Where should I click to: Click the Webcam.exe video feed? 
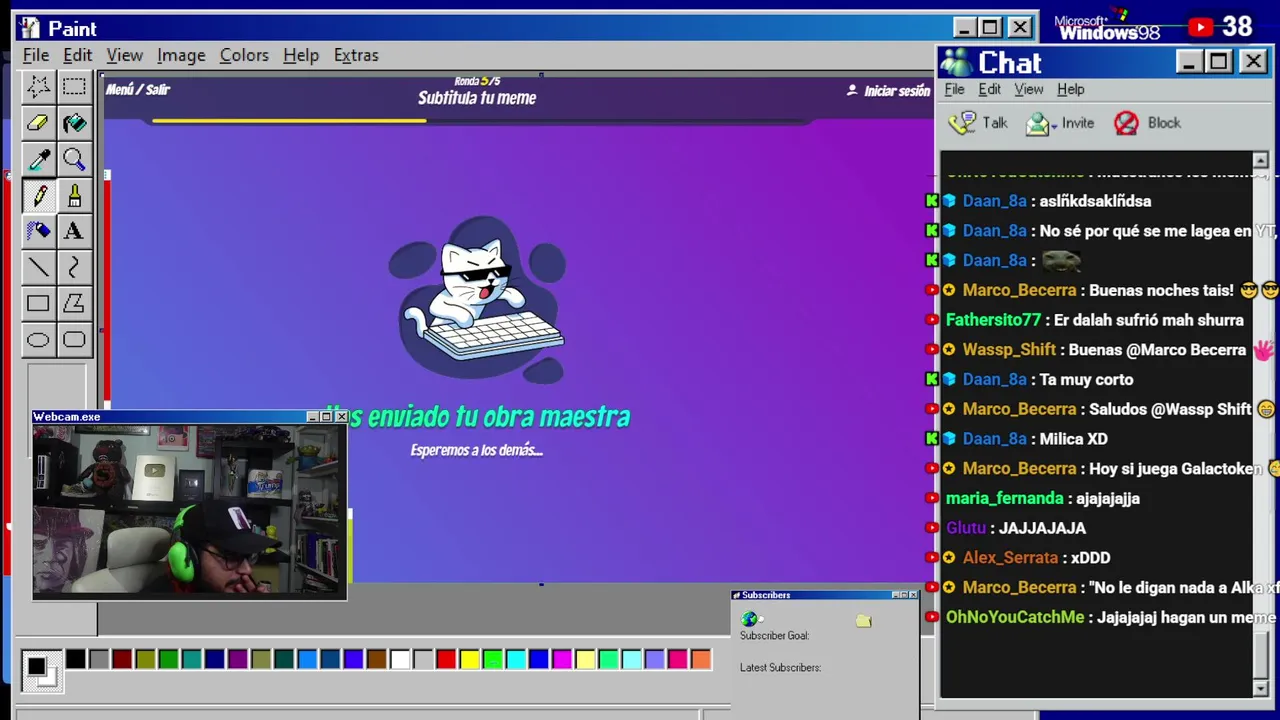coord(190,511)
